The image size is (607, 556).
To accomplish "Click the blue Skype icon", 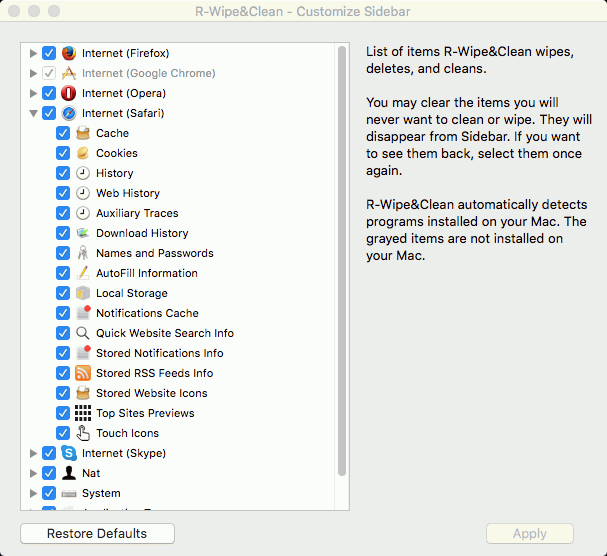I will click(x=69, y=453).
